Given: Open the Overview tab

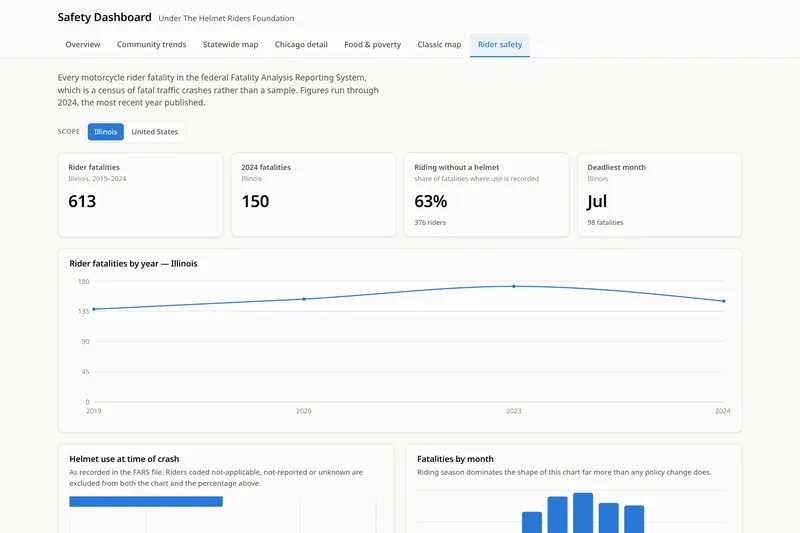Looking at the screenshot, I should pyautogui.click(x=83, y=44).
